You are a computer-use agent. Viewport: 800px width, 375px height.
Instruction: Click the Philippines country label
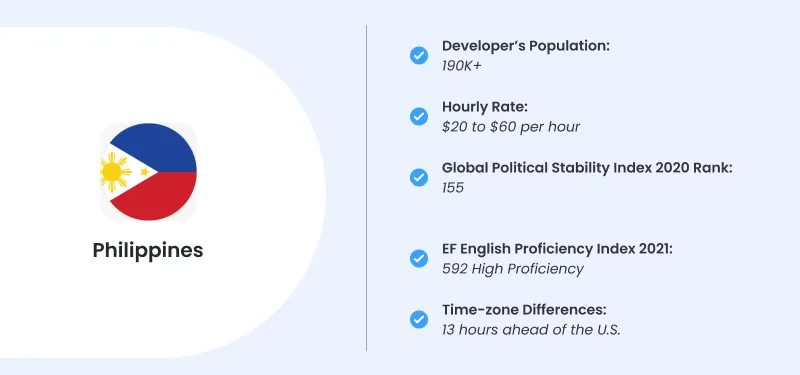pyautogui.click(x=148, y=251)
